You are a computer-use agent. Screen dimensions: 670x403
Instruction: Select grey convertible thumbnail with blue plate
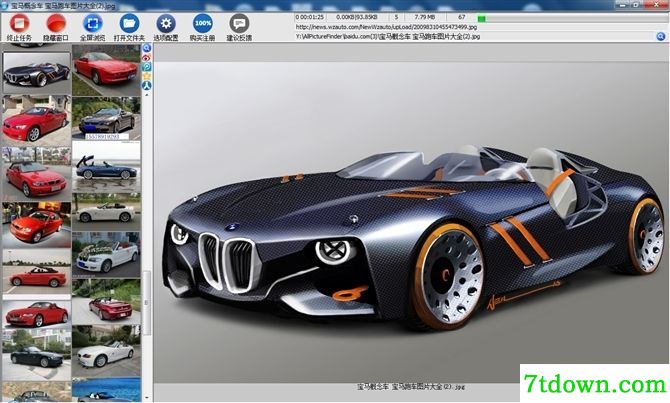coord(106,118)
